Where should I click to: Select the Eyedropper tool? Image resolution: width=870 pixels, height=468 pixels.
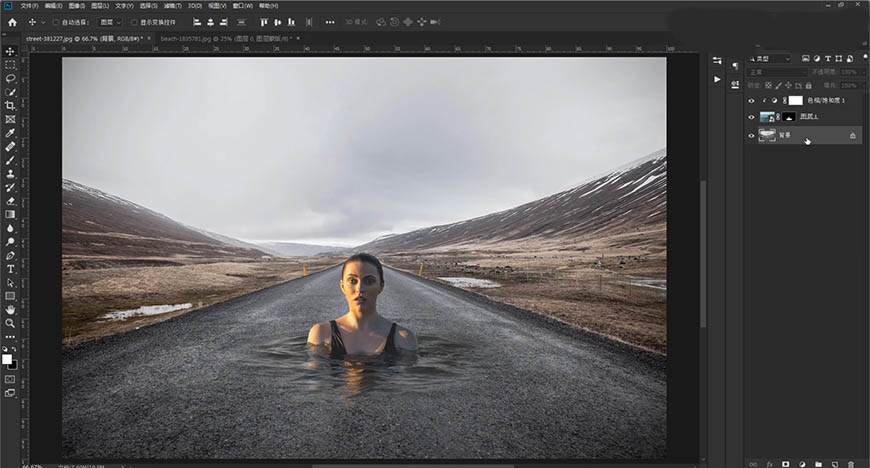coord(10,133)
